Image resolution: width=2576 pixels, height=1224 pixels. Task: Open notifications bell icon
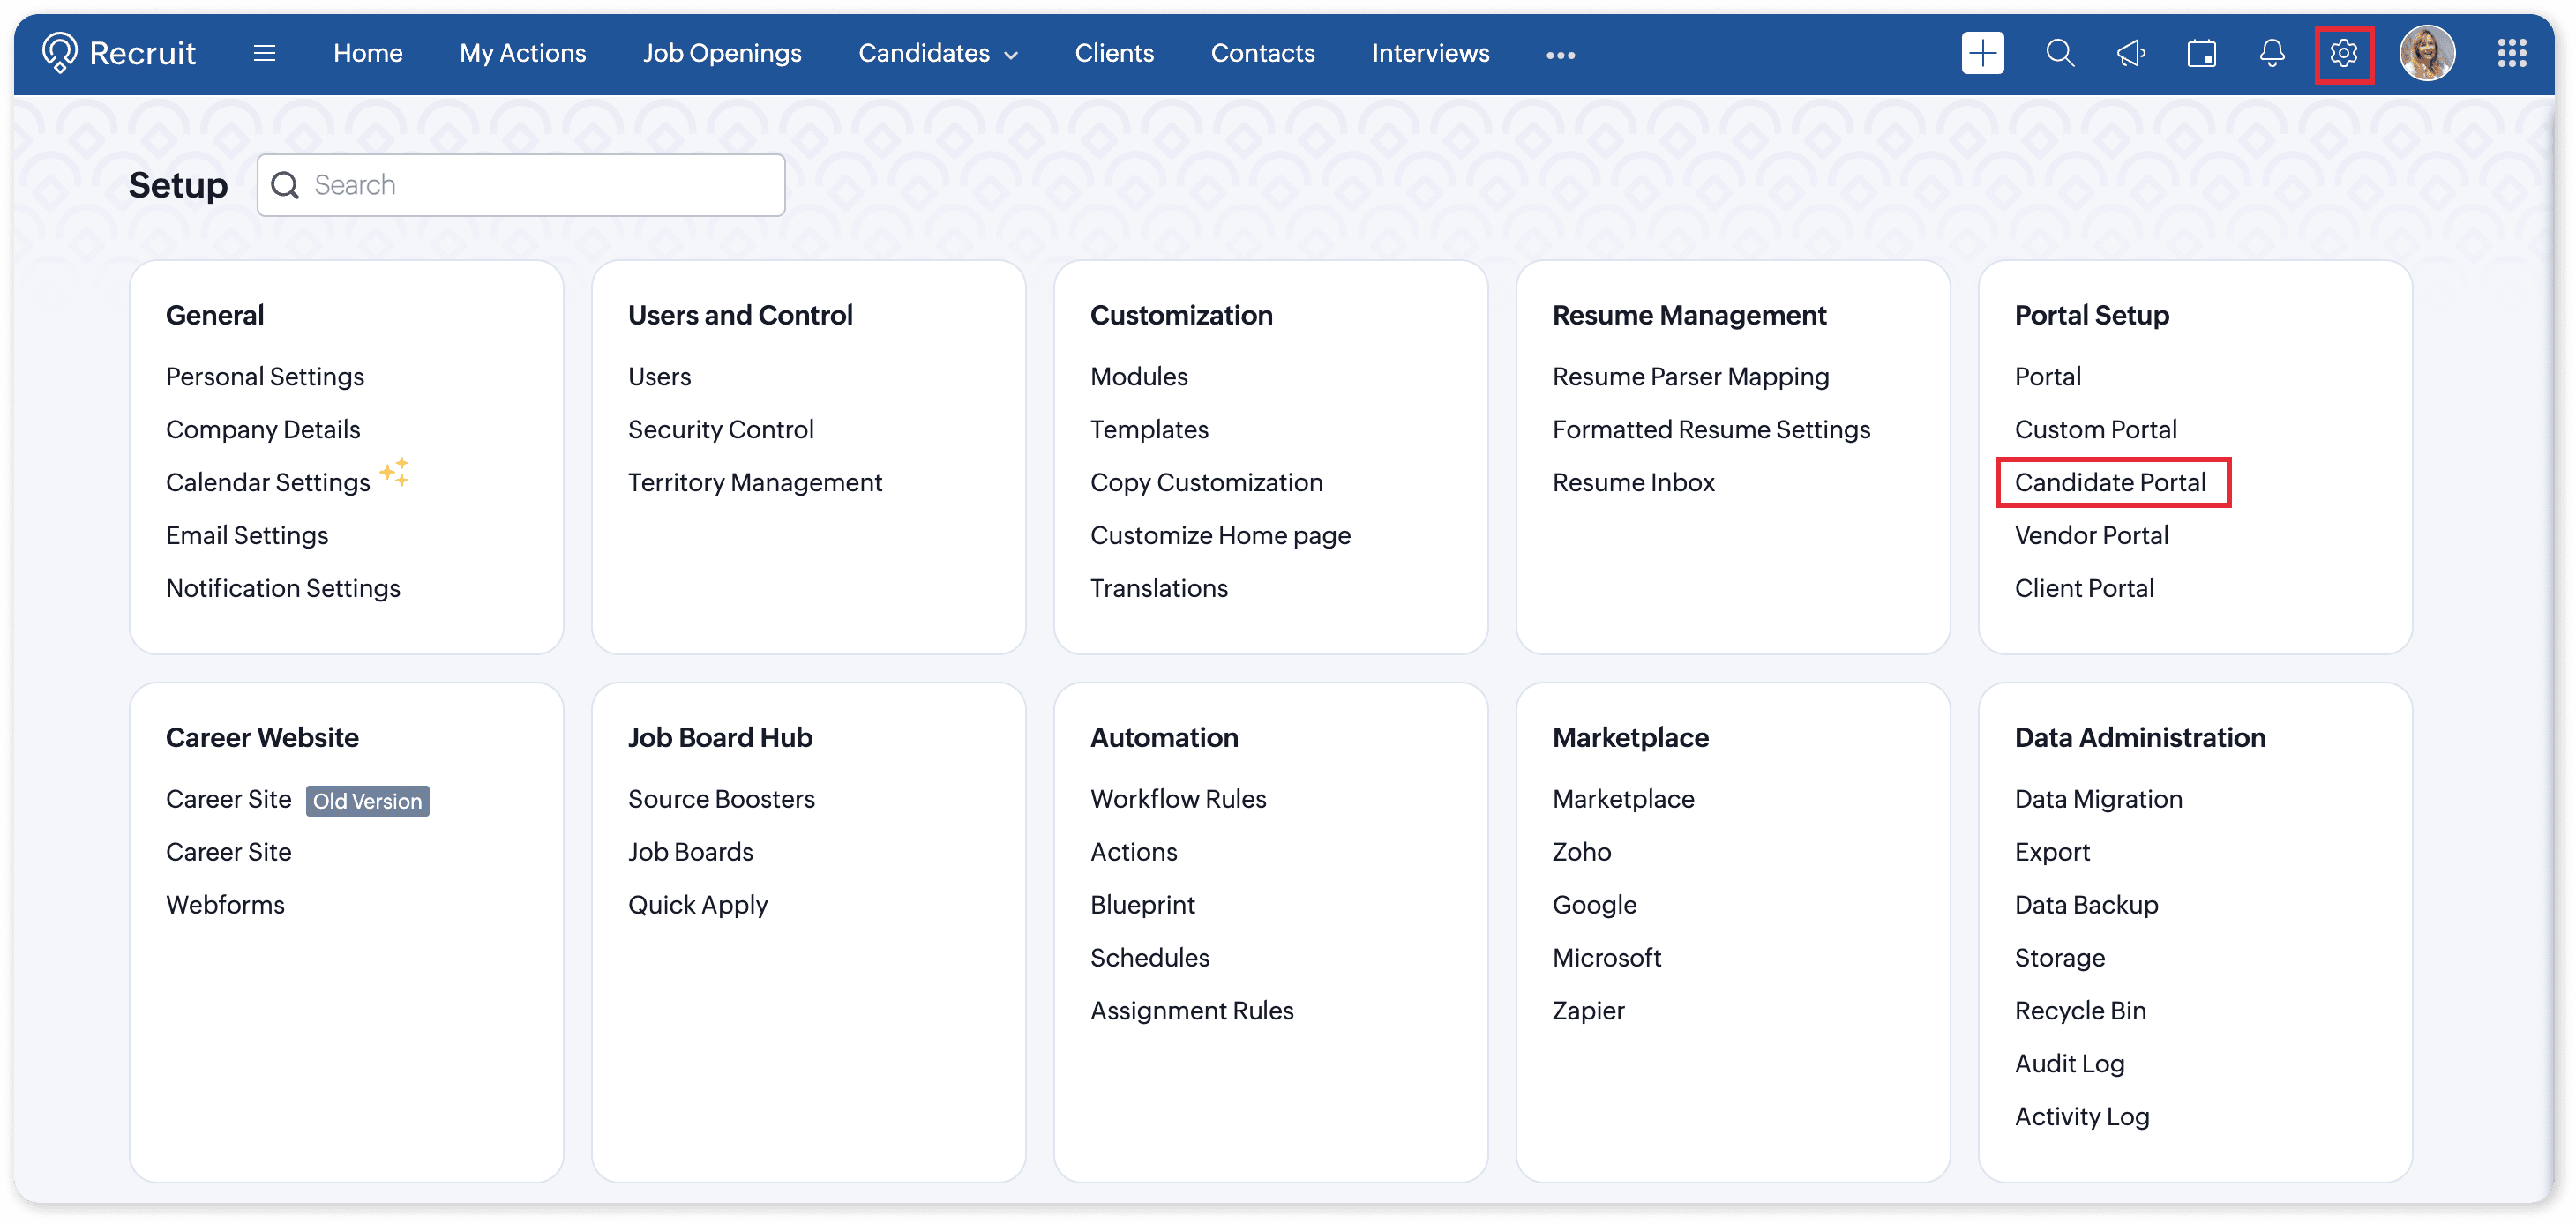coord(2271,54)
